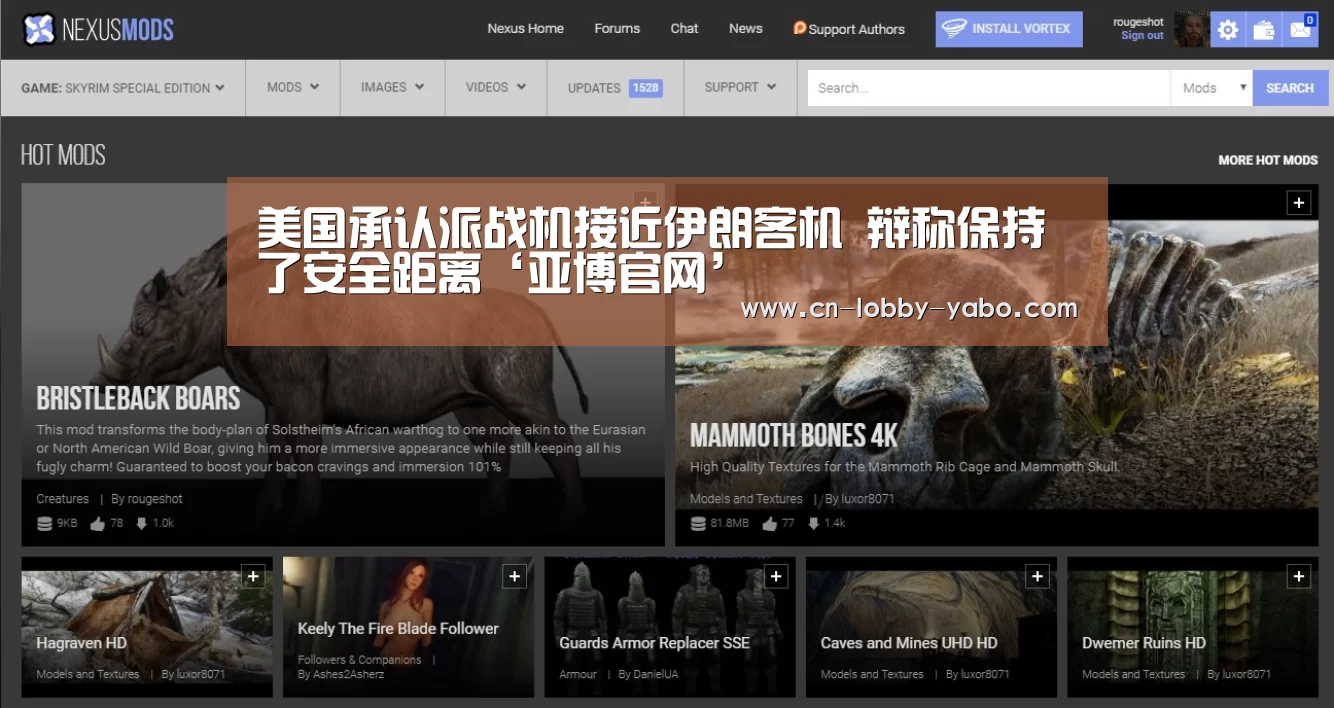Add Keely The Fire Blade Follower plus icon
Screen dimensions: 1334x708
[514, 576]
